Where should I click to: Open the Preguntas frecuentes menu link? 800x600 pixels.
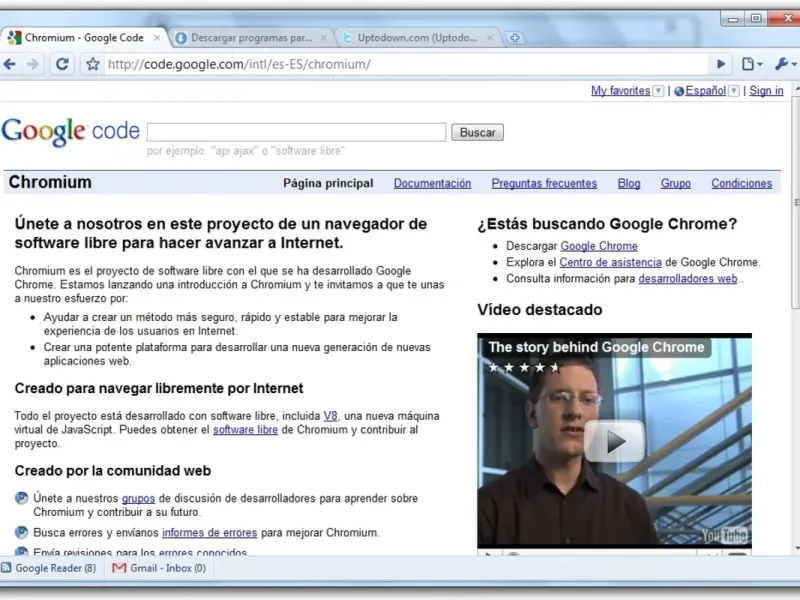[544, 184]
